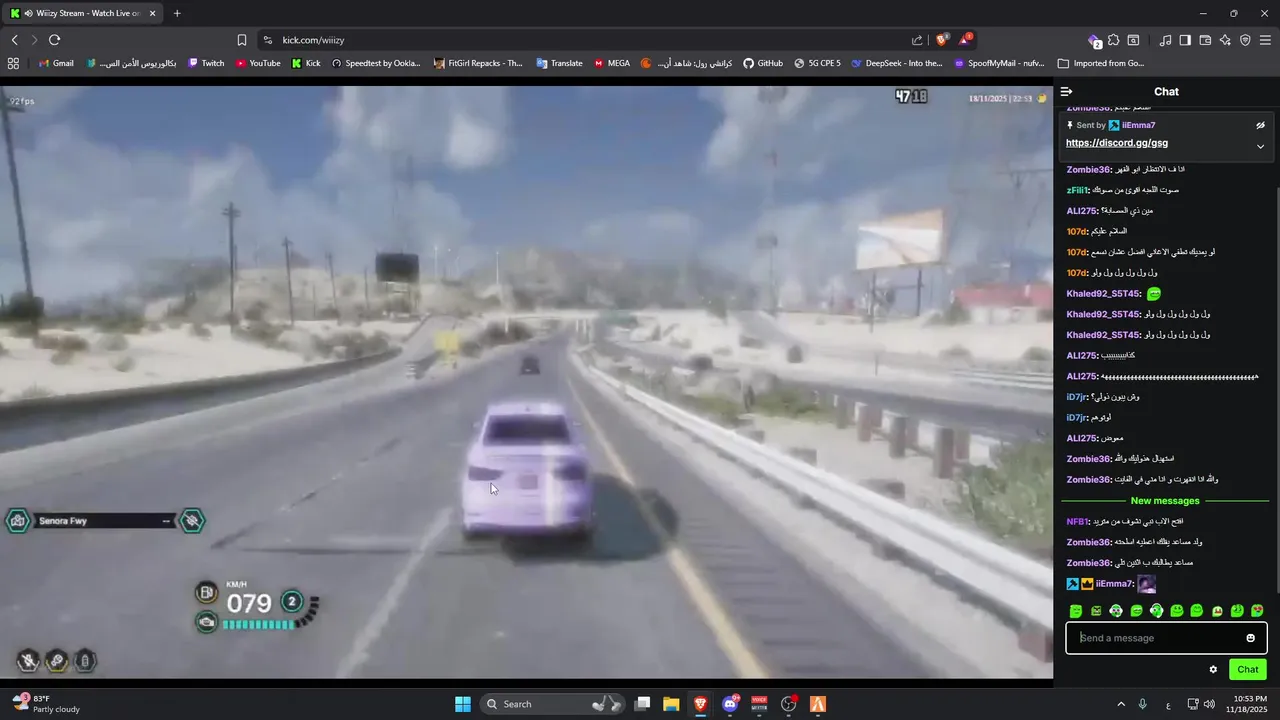Viewport: 1280px width, 720px height.
Task: Open the discord.gg/gsg pinned link
Action: (x=1117, y=143)
